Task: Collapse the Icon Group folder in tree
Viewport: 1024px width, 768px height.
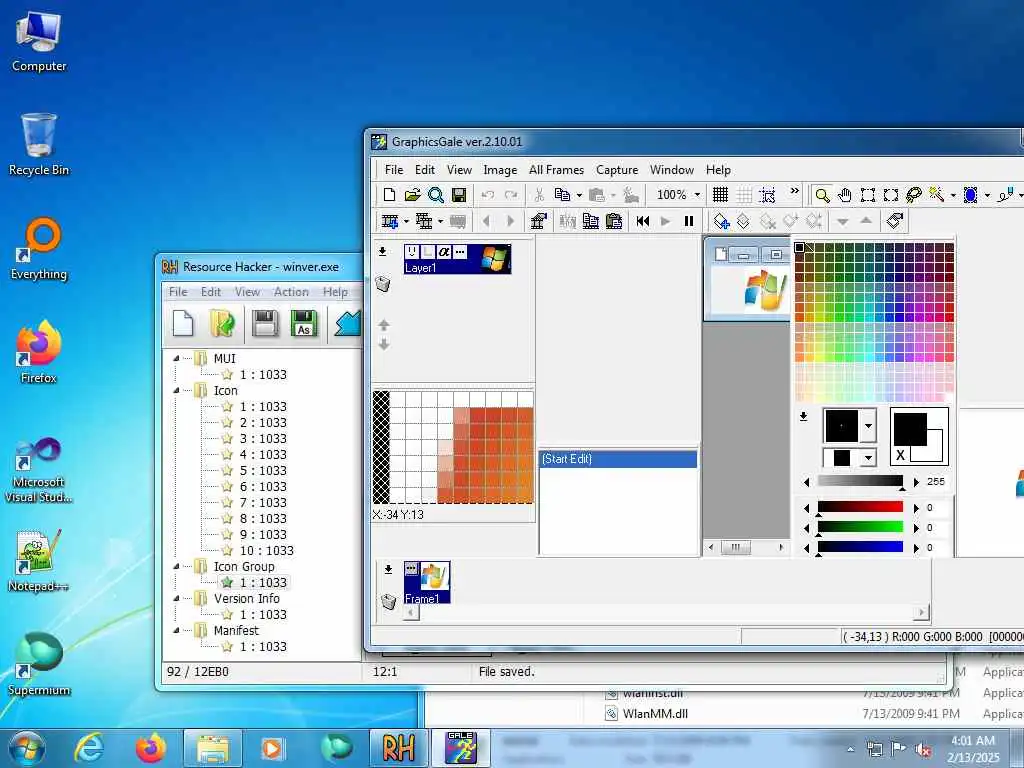Action: (176, 566)
